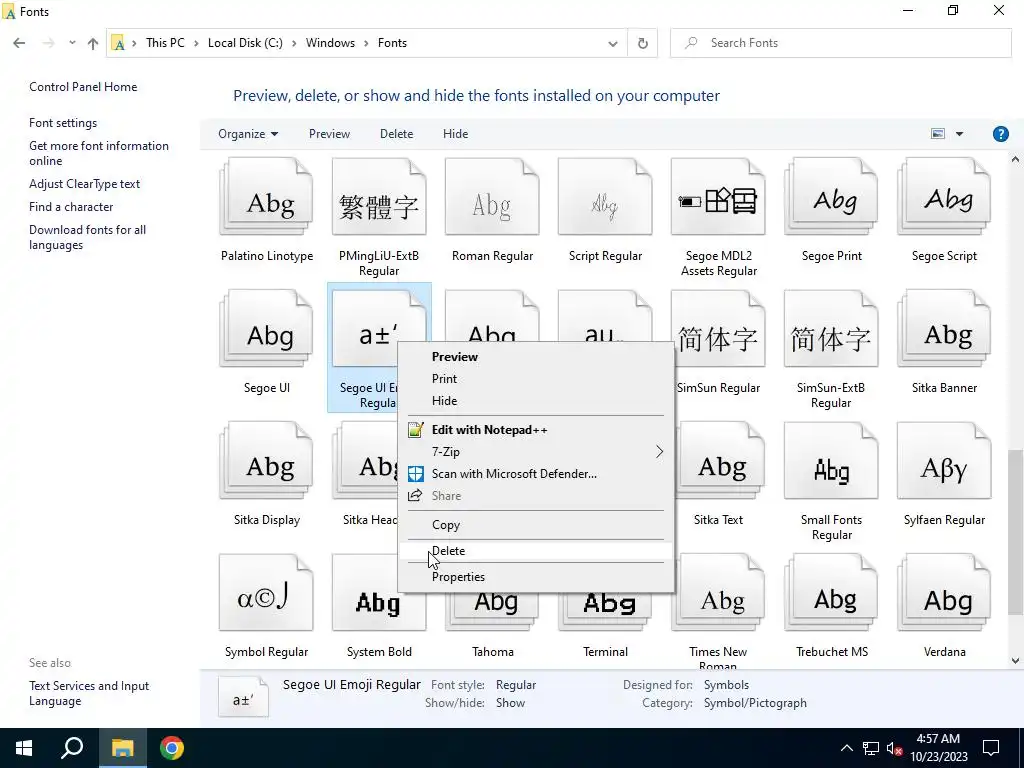This screenshot has width=1024, height=768.
Task: Click the toolbar Hide button
Action: pyautogui.click(x=455, y=134)
